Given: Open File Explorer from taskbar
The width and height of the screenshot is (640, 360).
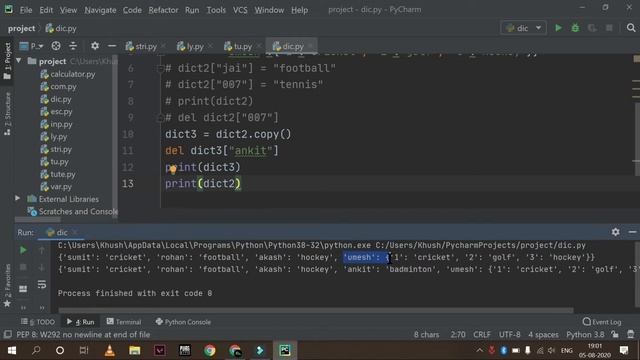Looking at the screenshot, I should pyautogui.click(x=134, y=350).
